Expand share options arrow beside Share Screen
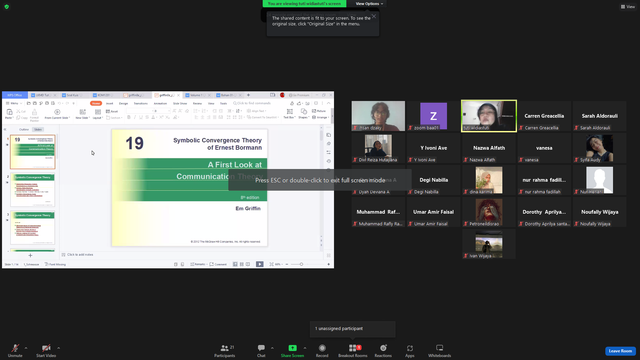 pos(305,348)
